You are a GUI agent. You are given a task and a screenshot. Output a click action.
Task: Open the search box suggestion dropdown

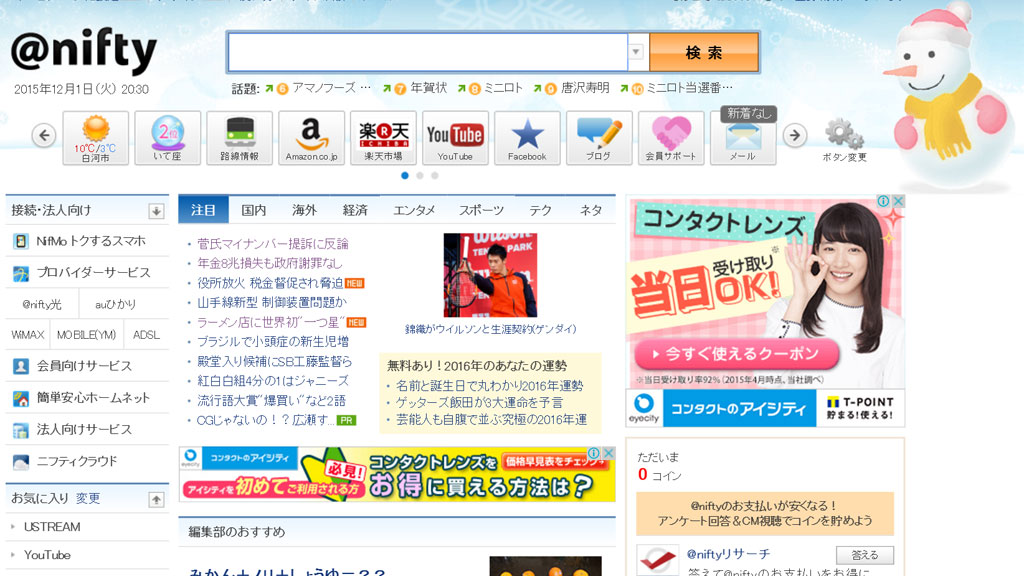(x=637, y=52)
